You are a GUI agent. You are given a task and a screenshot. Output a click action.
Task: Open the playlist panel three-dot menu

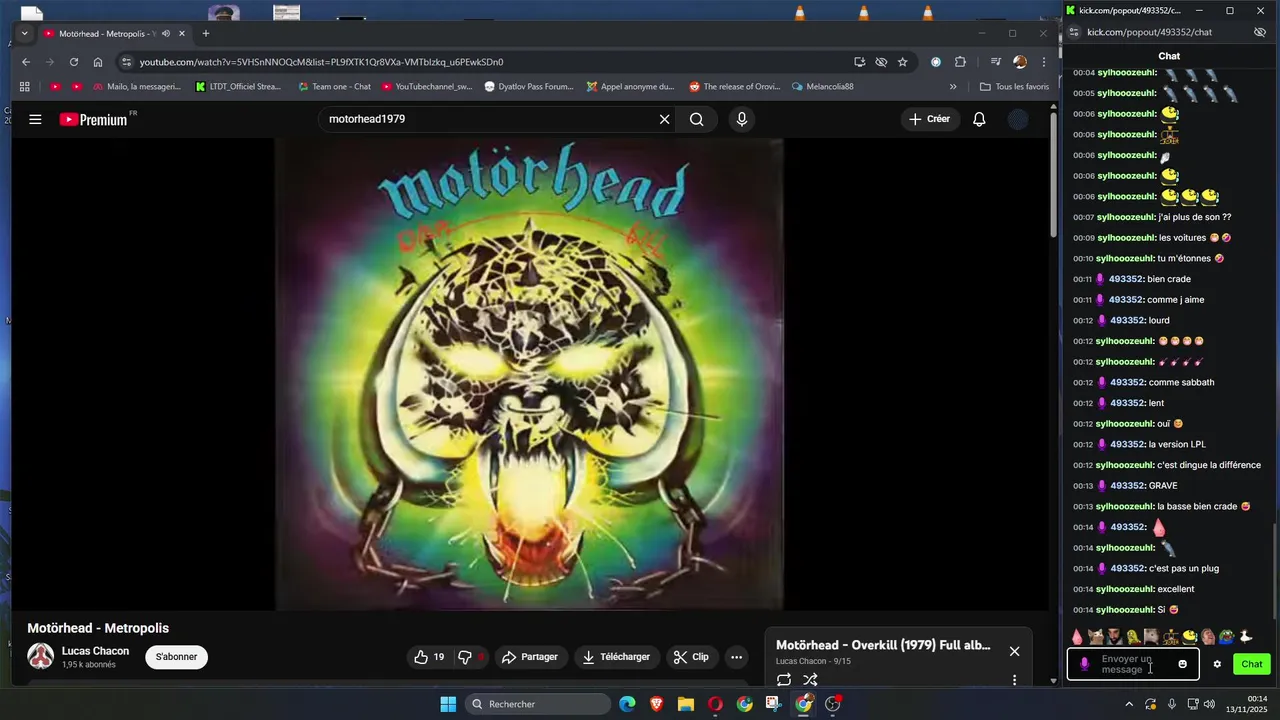pos(1014,680)
